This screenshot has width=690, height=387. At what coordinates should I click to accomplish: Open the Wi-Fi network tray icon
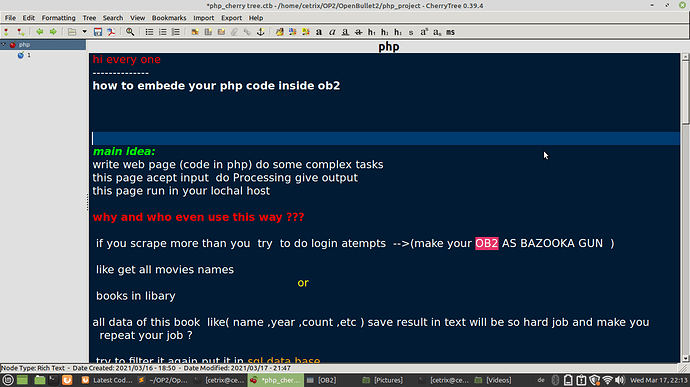[607, 380]
